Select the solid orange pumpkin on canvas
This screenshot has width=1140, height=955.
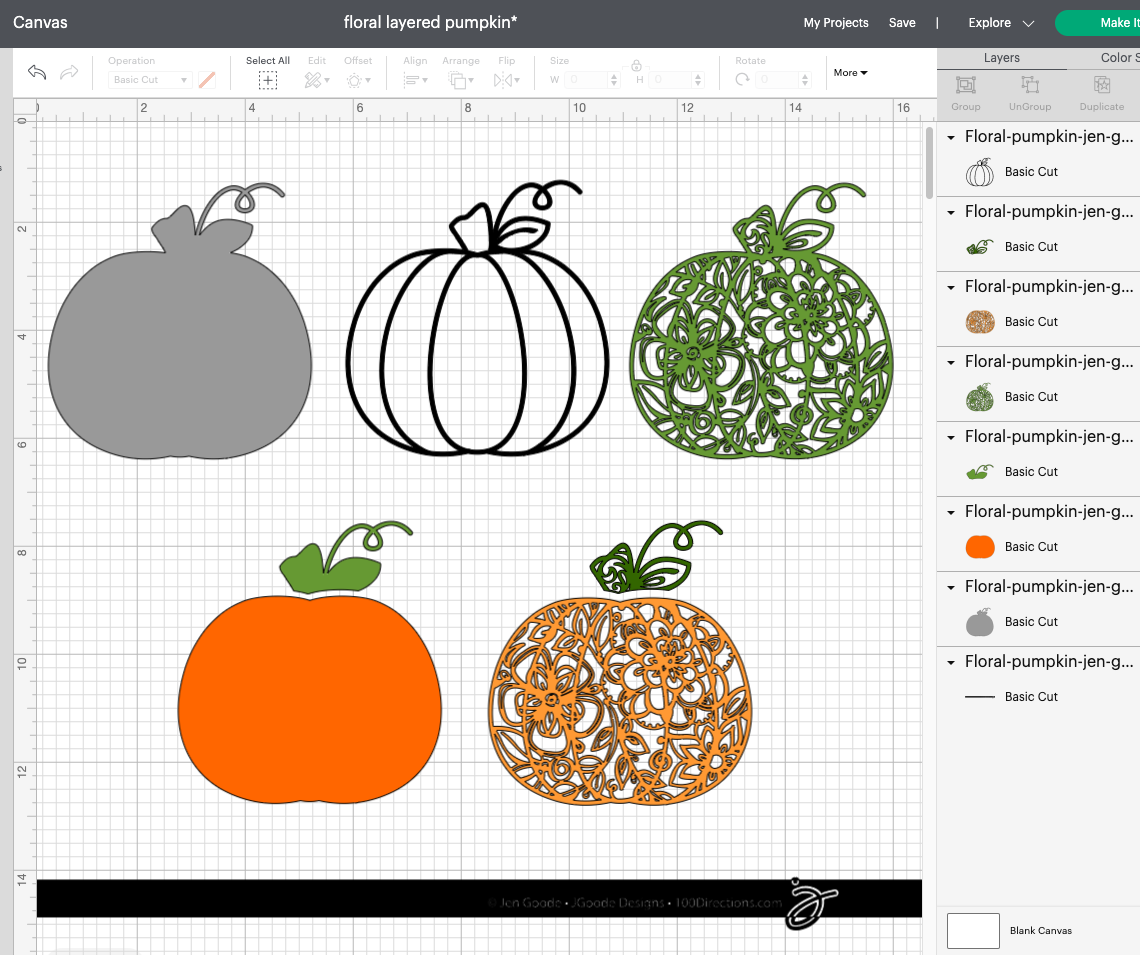(x=309, y=700)
